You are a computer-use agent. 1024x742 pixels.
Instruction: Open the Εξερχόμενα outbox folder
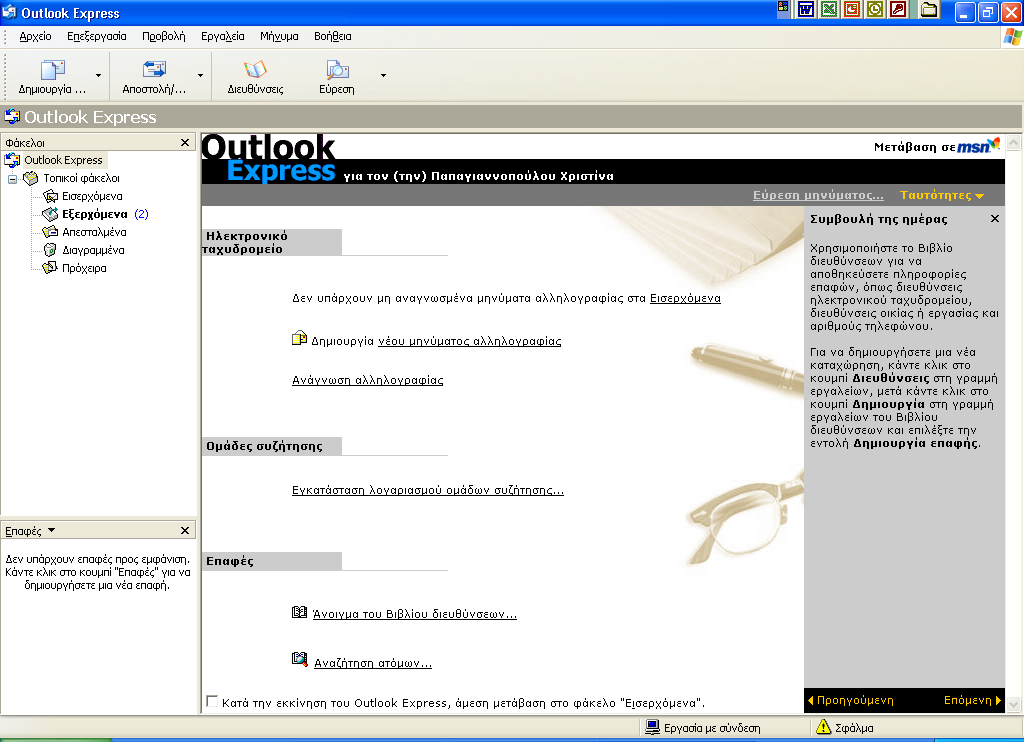coord(95,214)
